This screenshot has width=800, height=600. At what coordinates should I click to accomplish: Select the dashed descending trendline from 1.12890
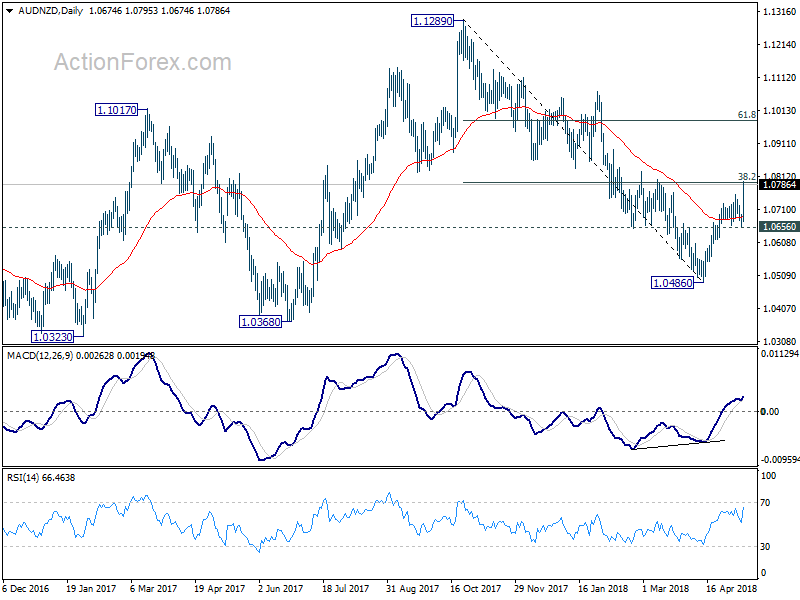coord(583,151)
